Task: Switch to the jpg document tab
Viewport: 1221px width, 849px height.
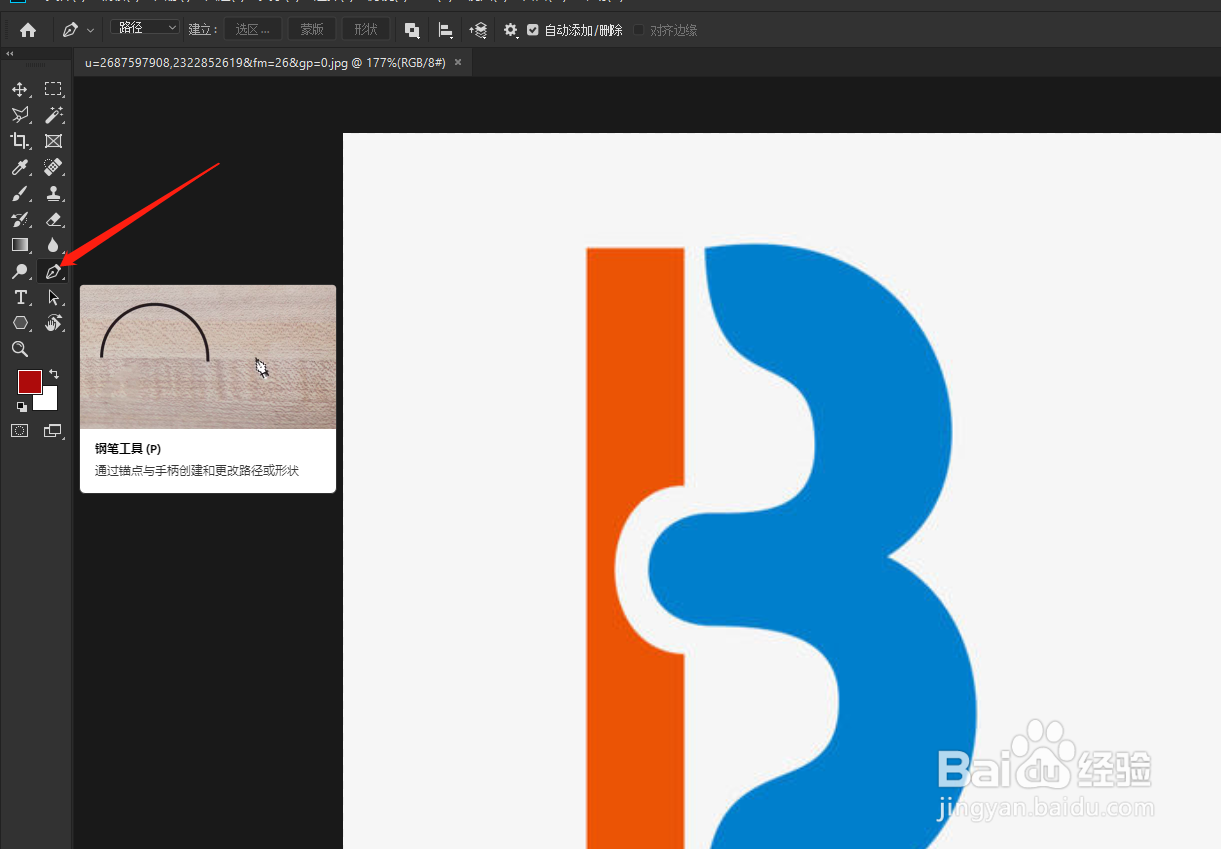Action: [265, 62]
